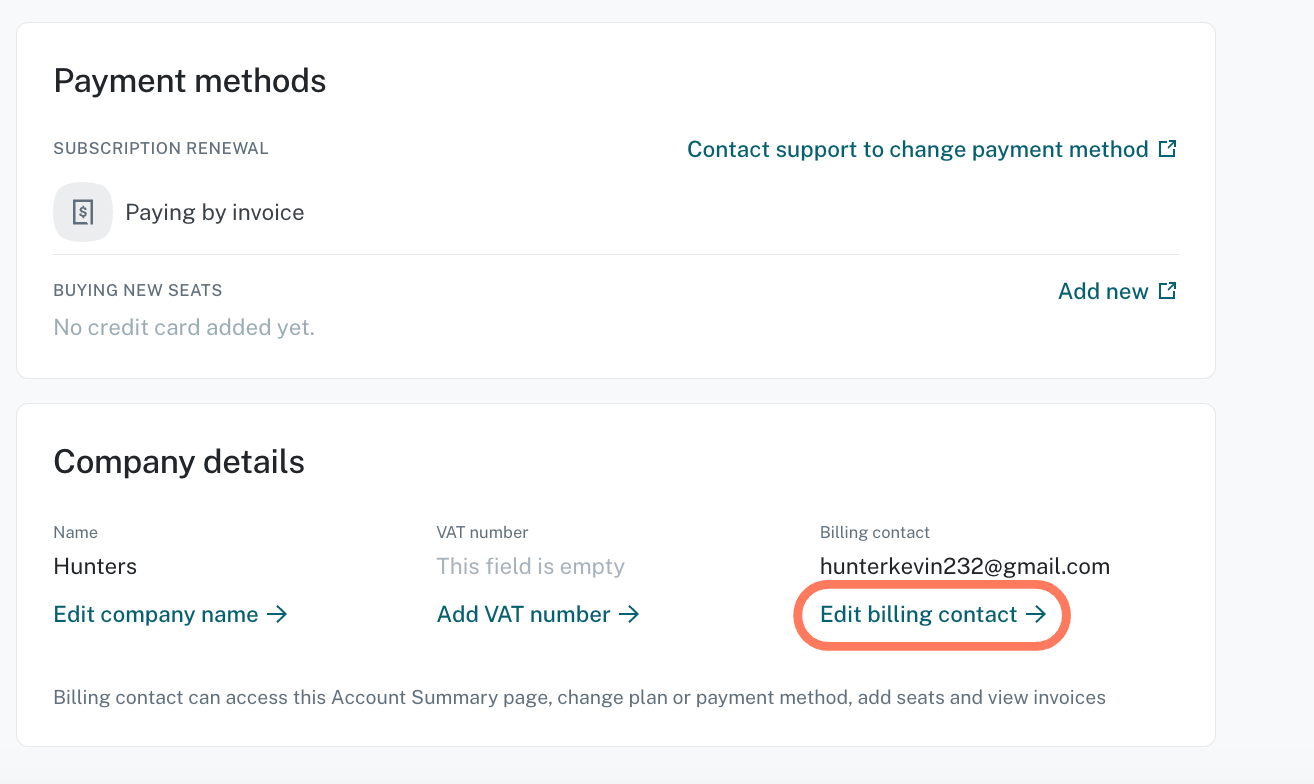Viewport: 1314px width, 784px height.
Task: Click external-link icon beside Contact support
Action: [x=1167, y=149]
